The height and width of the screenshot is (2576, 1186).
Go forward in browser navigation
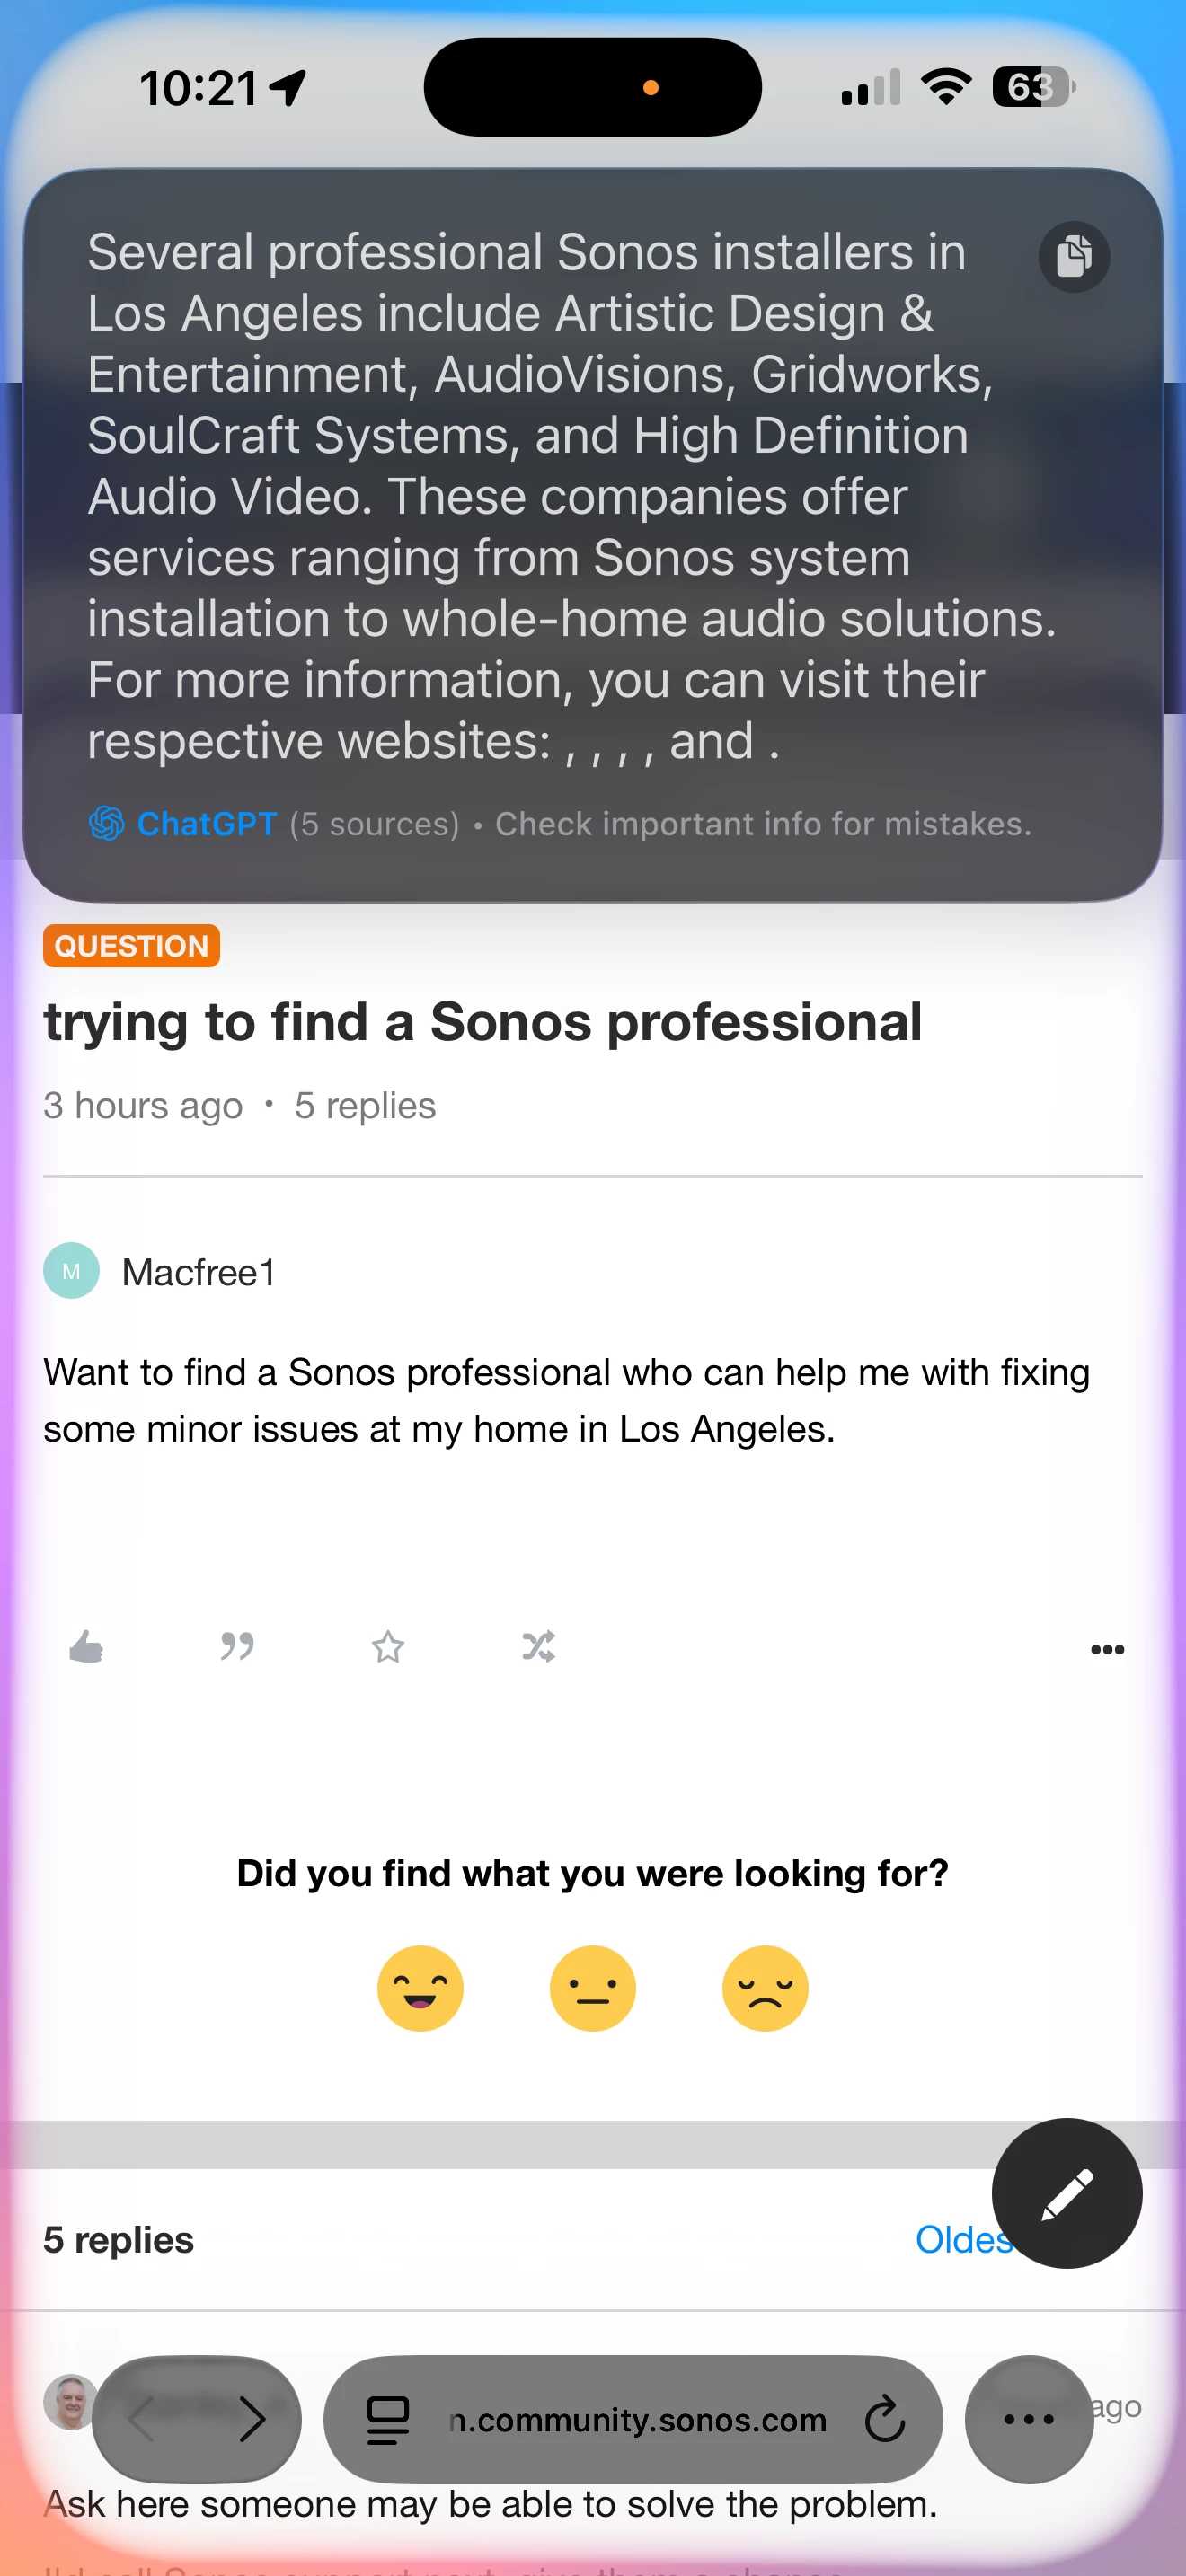pyautogui.click(x=251, y=2420)
